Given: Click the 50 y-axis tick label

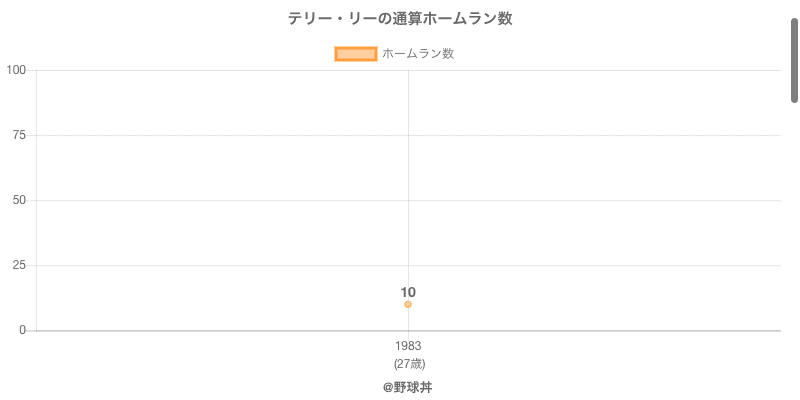Looking at the screenshot, I should (20, 200).
